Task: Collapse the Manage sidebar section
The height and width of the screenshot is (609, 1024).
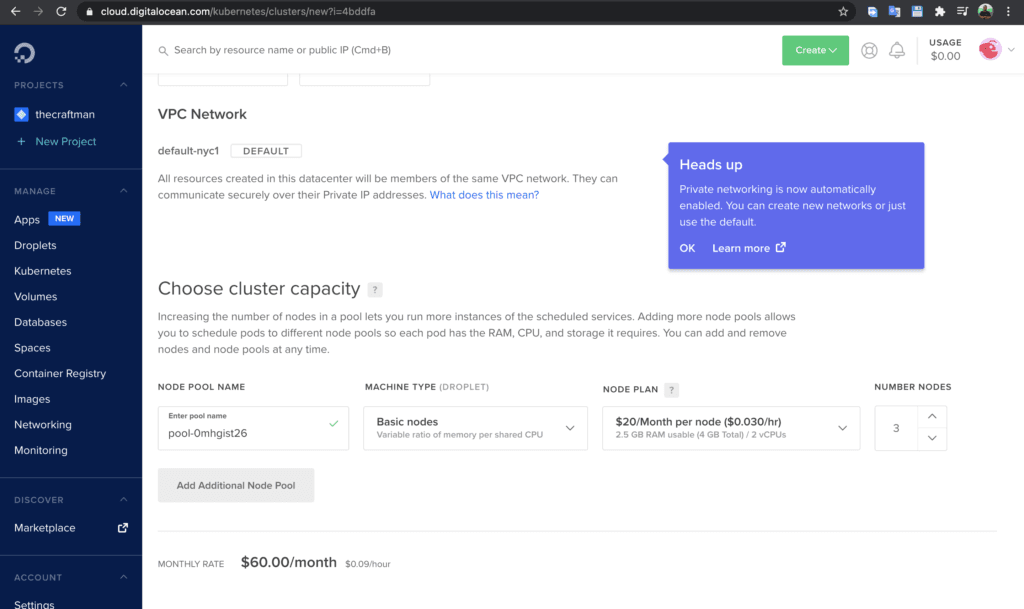Action: [123, 191]
